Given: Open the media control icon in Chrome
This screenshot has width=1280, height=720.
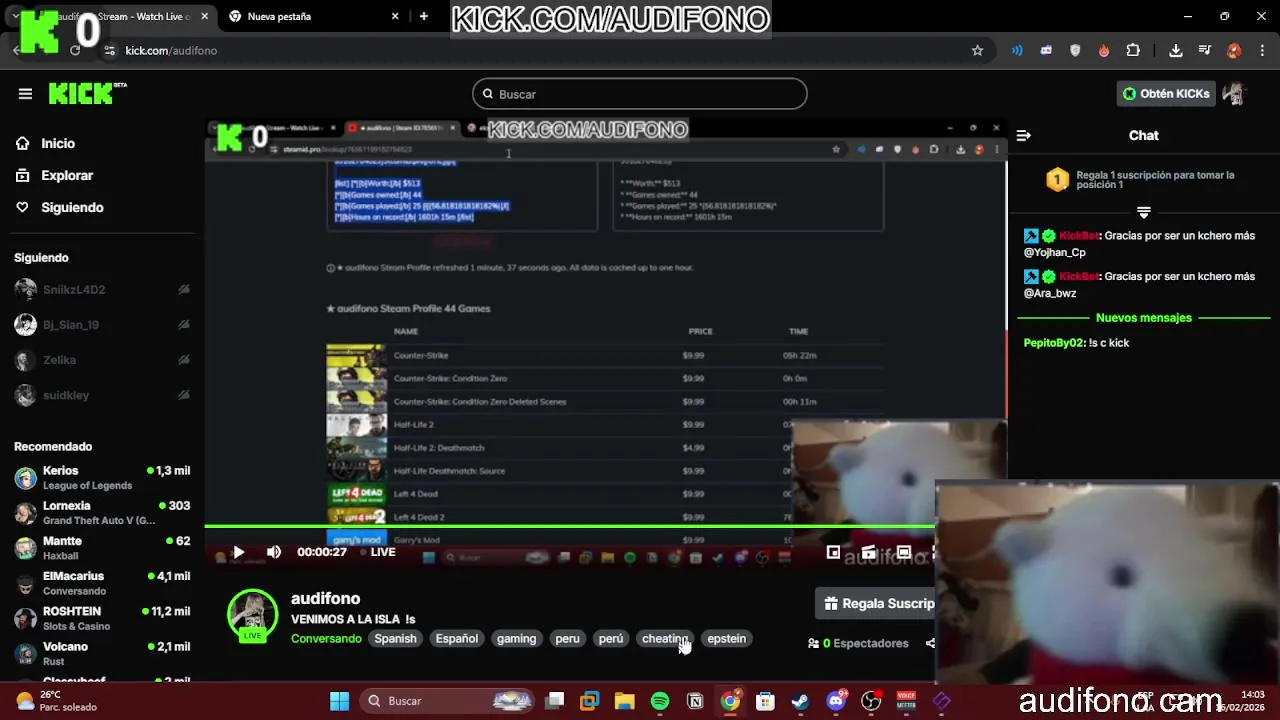Looking at the screenshot, I should pos(1205,50).
